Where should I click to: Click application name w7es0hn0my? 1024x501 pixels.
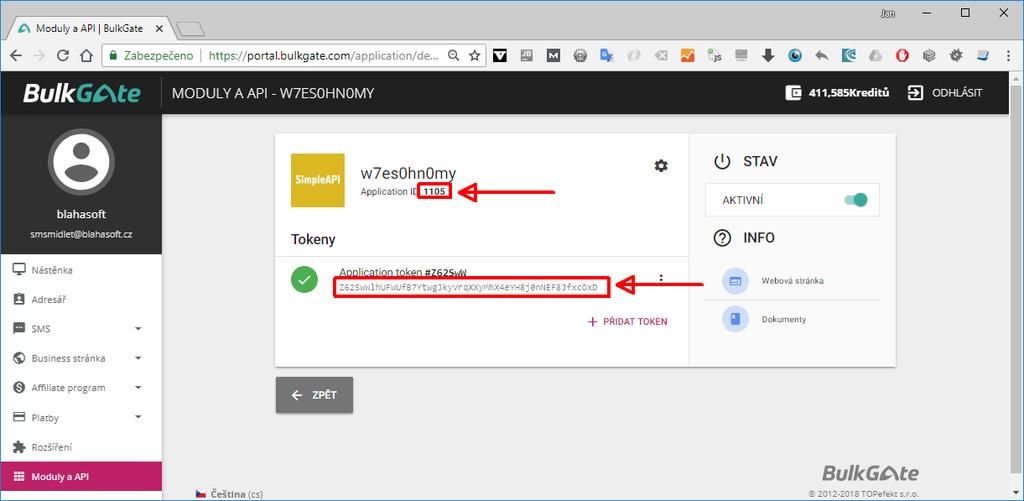point(408,173)
